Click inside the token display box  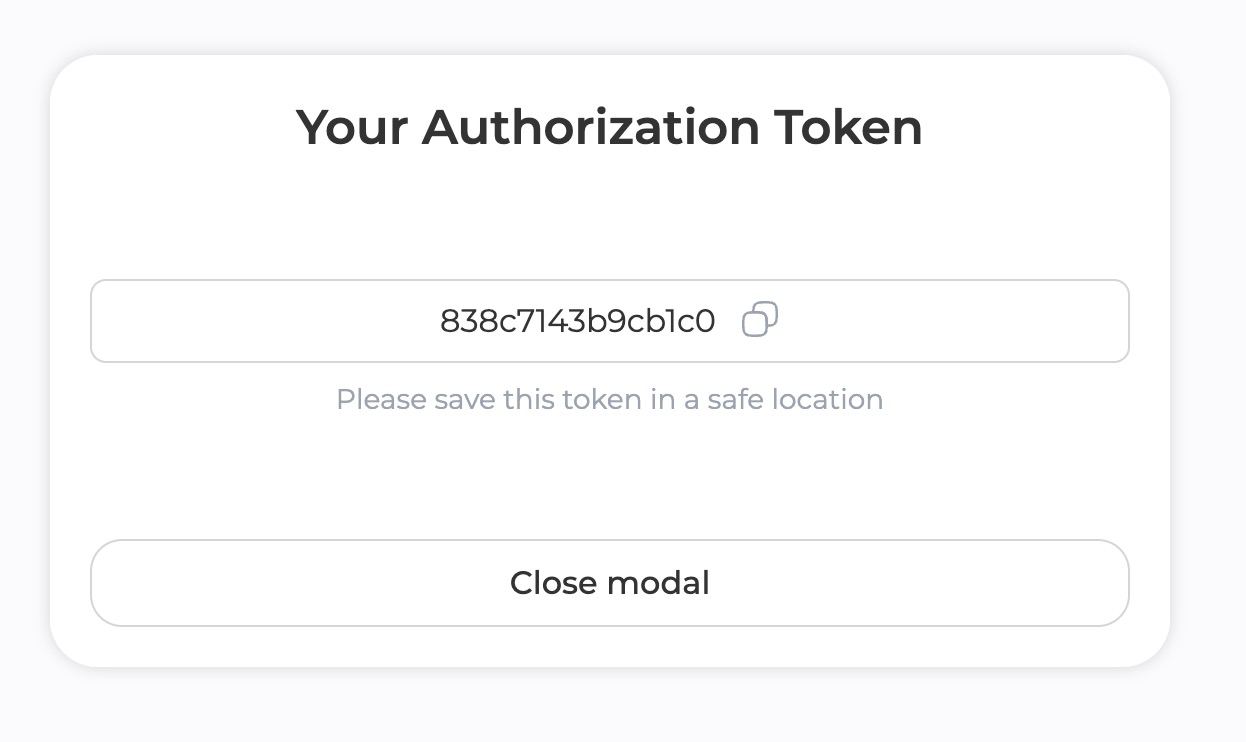point(300,321)
